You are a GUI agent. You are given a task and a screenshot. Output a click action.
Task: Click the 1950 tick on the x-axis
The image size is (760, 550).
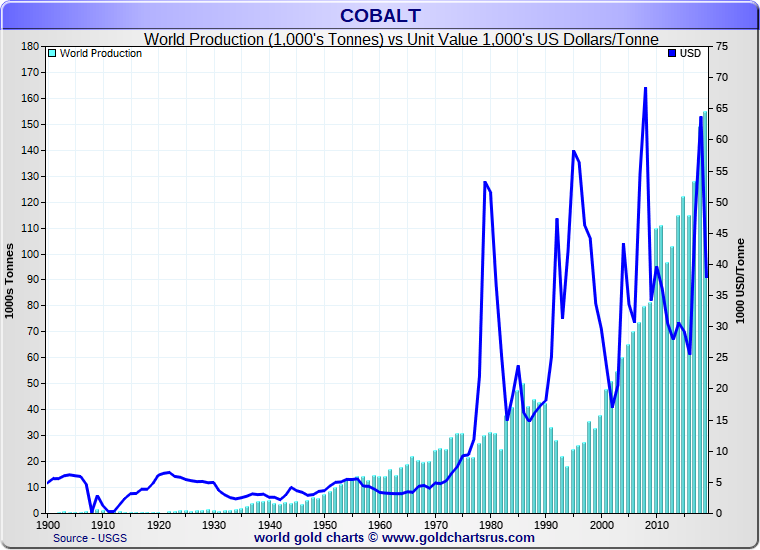click(x=324, y=523)
